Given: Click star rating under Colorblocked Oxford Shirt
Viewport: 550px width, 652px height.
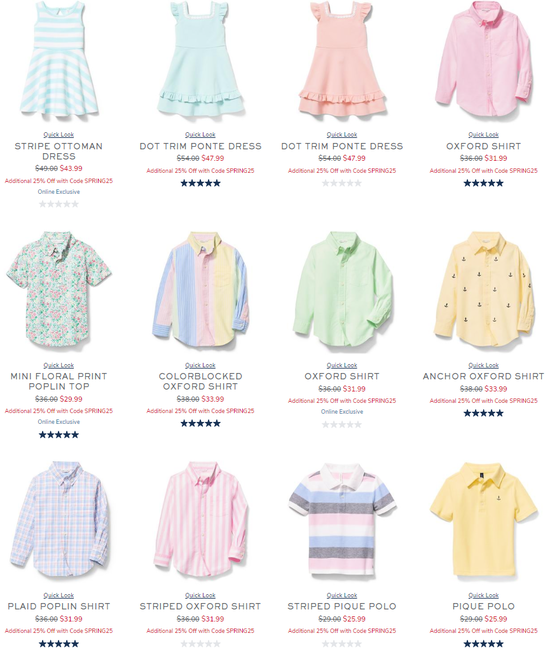Looking at the screenshot, I should (200, 424).
